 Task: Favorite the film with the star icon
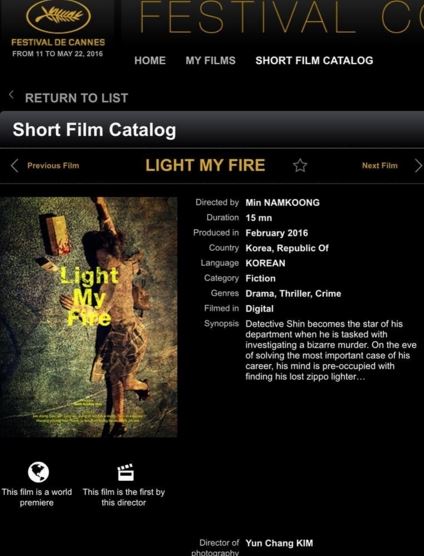click(x=300, y=165)
